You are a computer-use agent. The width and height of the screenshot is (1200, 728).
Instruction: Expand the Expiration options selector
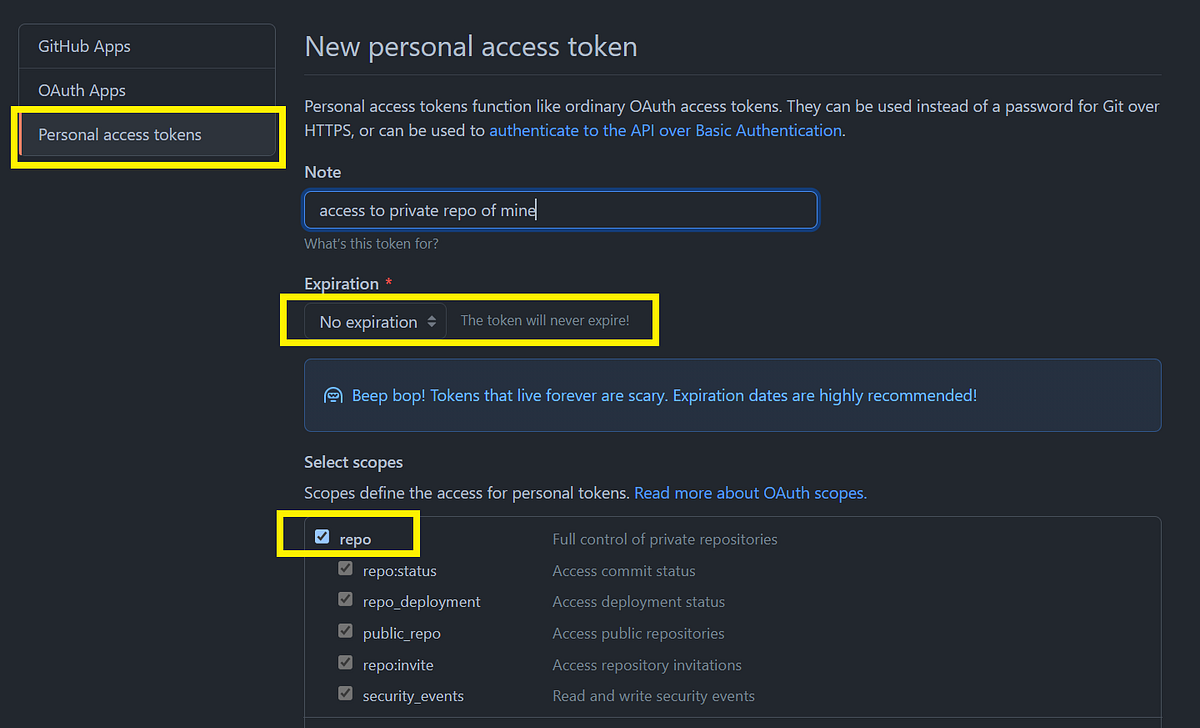click(x=375, y=321)
